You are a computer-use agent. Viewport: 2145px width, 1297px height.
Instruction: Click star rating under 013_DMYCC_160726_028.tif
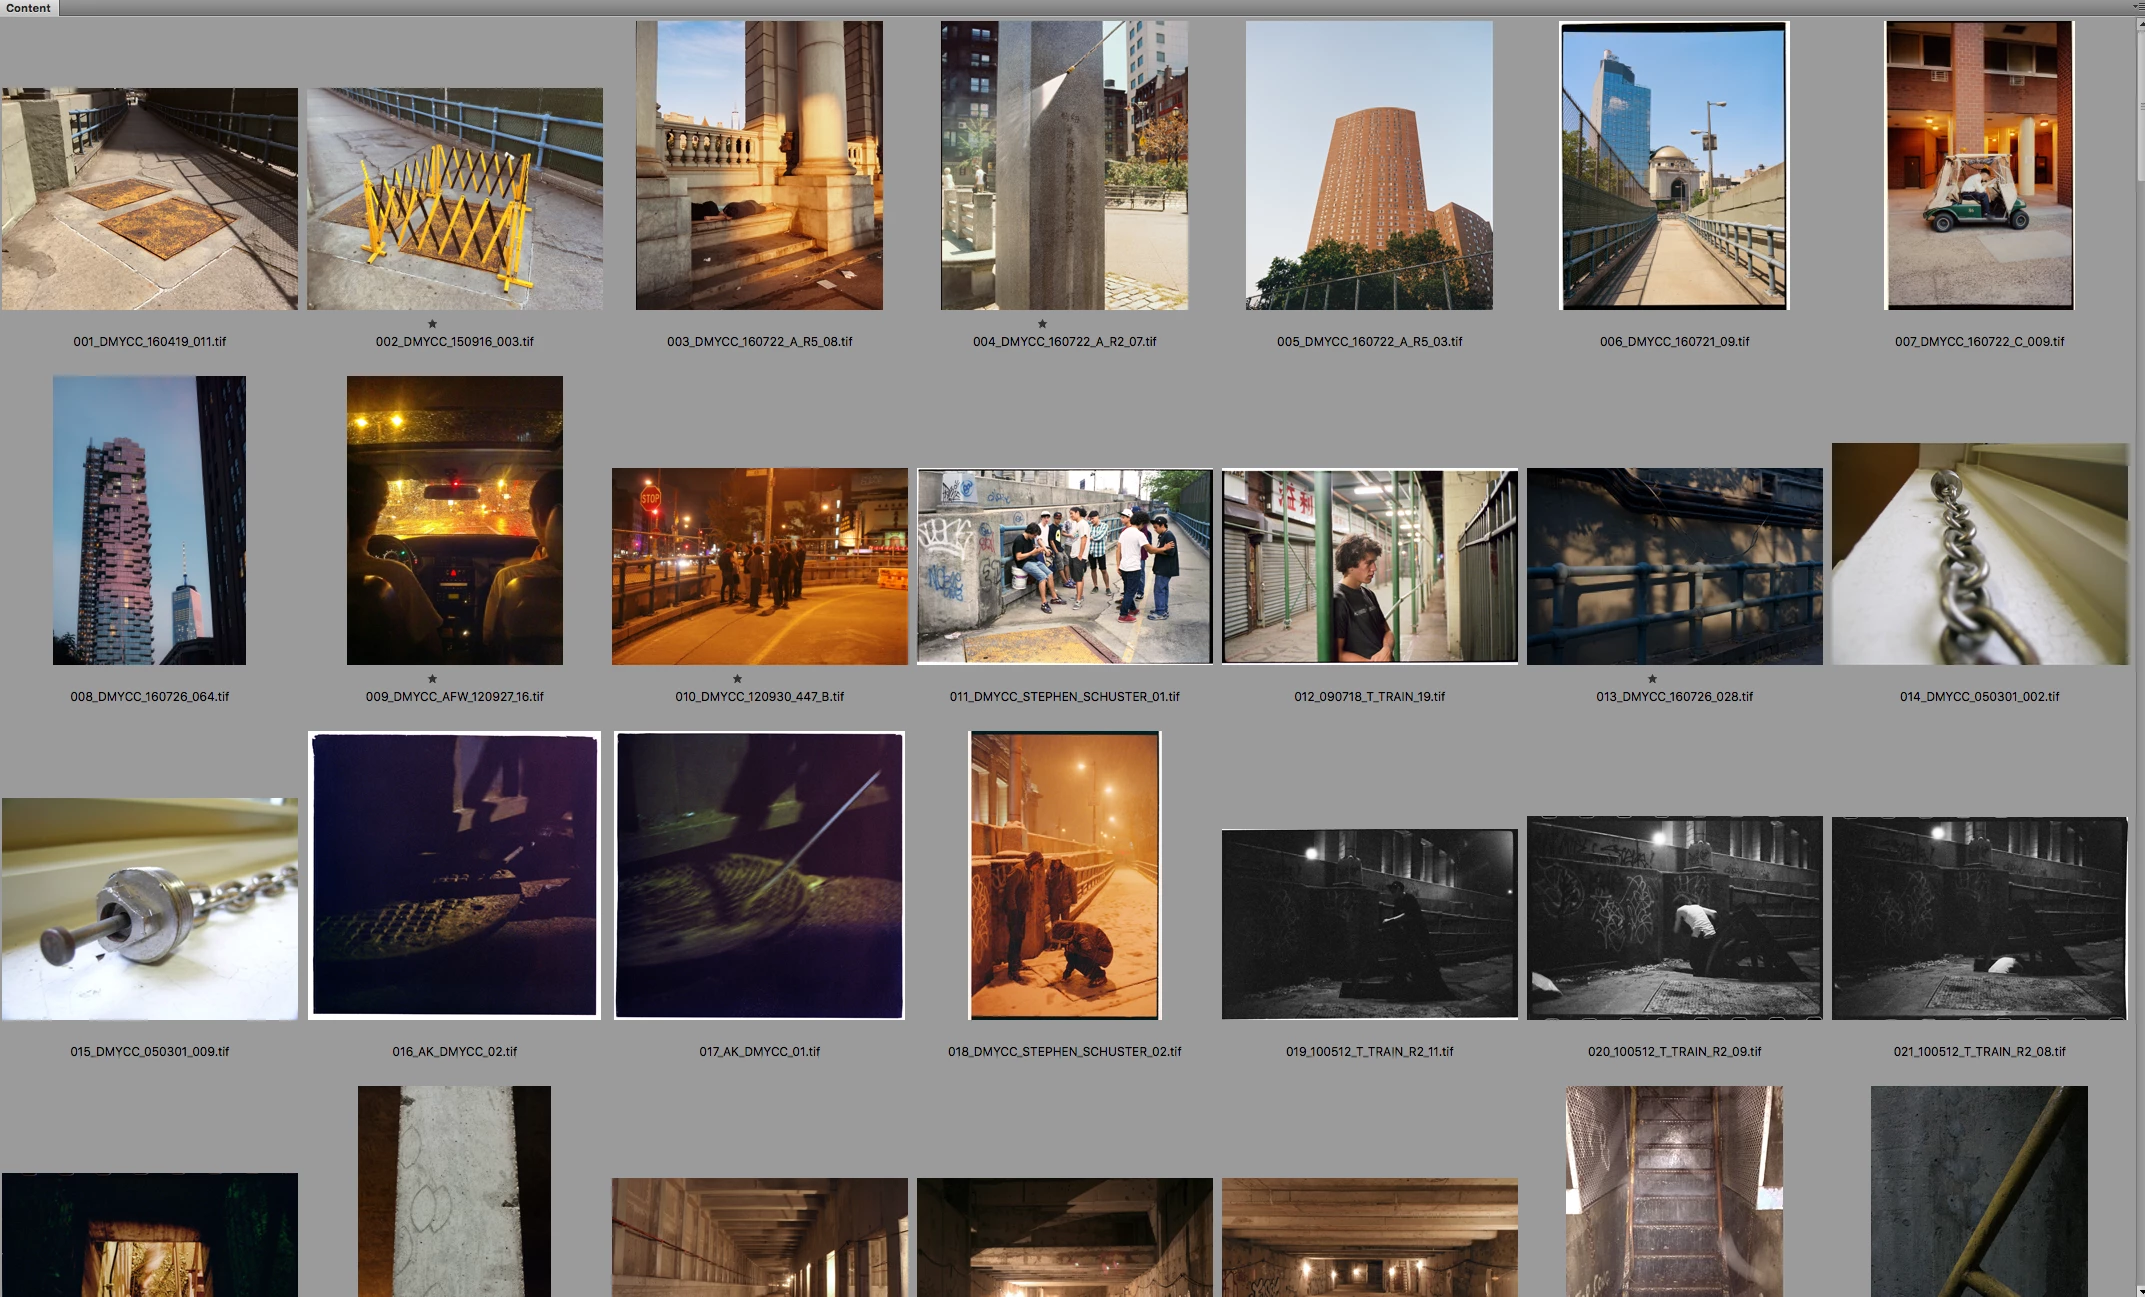pyautogui.click(x=1652, y=679)
